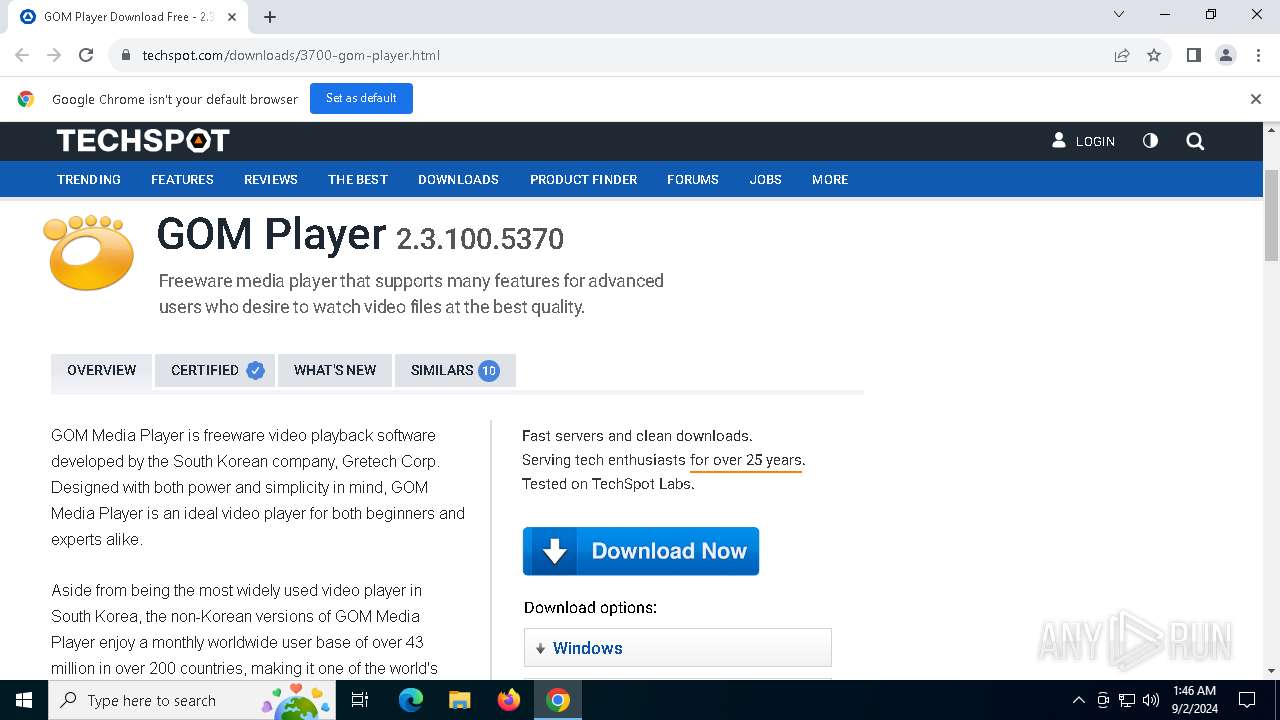Open the JOBS menu item
Screen dimensions: 1280x720
pyautogui.click(x=766, y=180)
